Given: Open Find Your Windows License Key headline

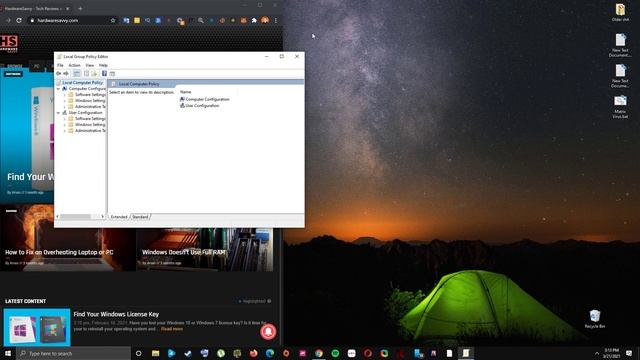Looking at the screenshot, I should tap(116, 314).
